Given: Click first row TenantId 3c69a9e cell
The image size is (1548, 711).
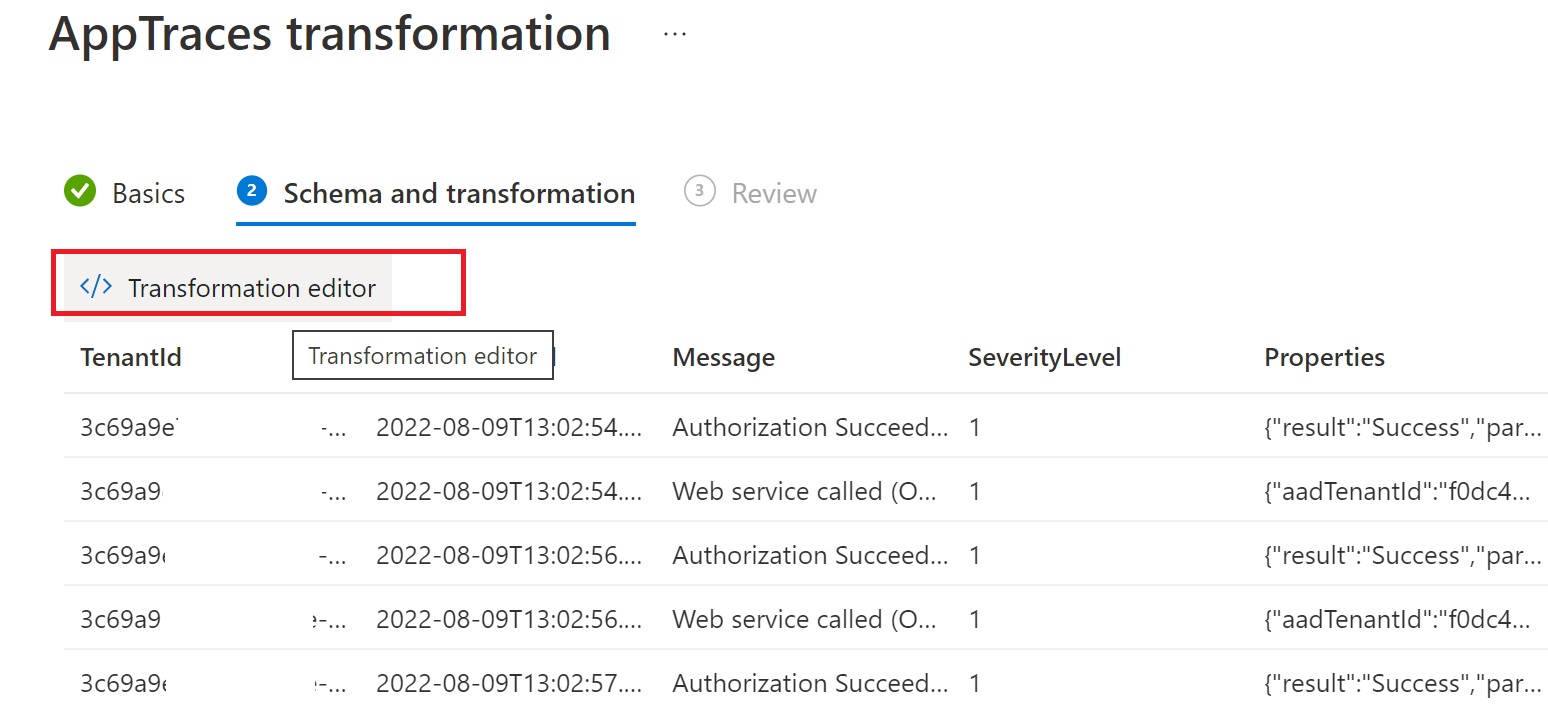Looking at the screenshot, I should (x=129, y=427).
